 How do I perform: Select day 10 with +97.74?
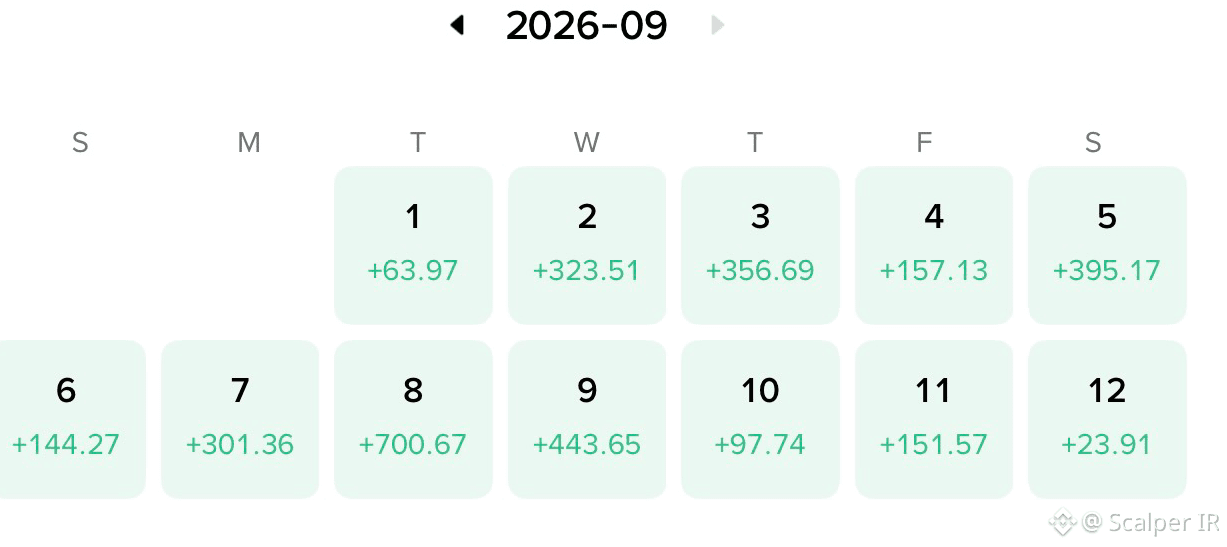pyautogui.click(x=760, y=419)
